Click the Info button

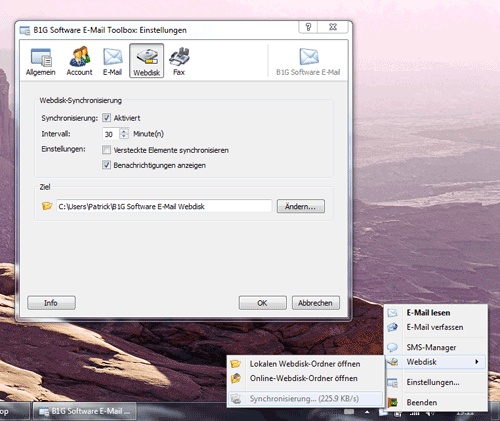click(x=51, y=303)
